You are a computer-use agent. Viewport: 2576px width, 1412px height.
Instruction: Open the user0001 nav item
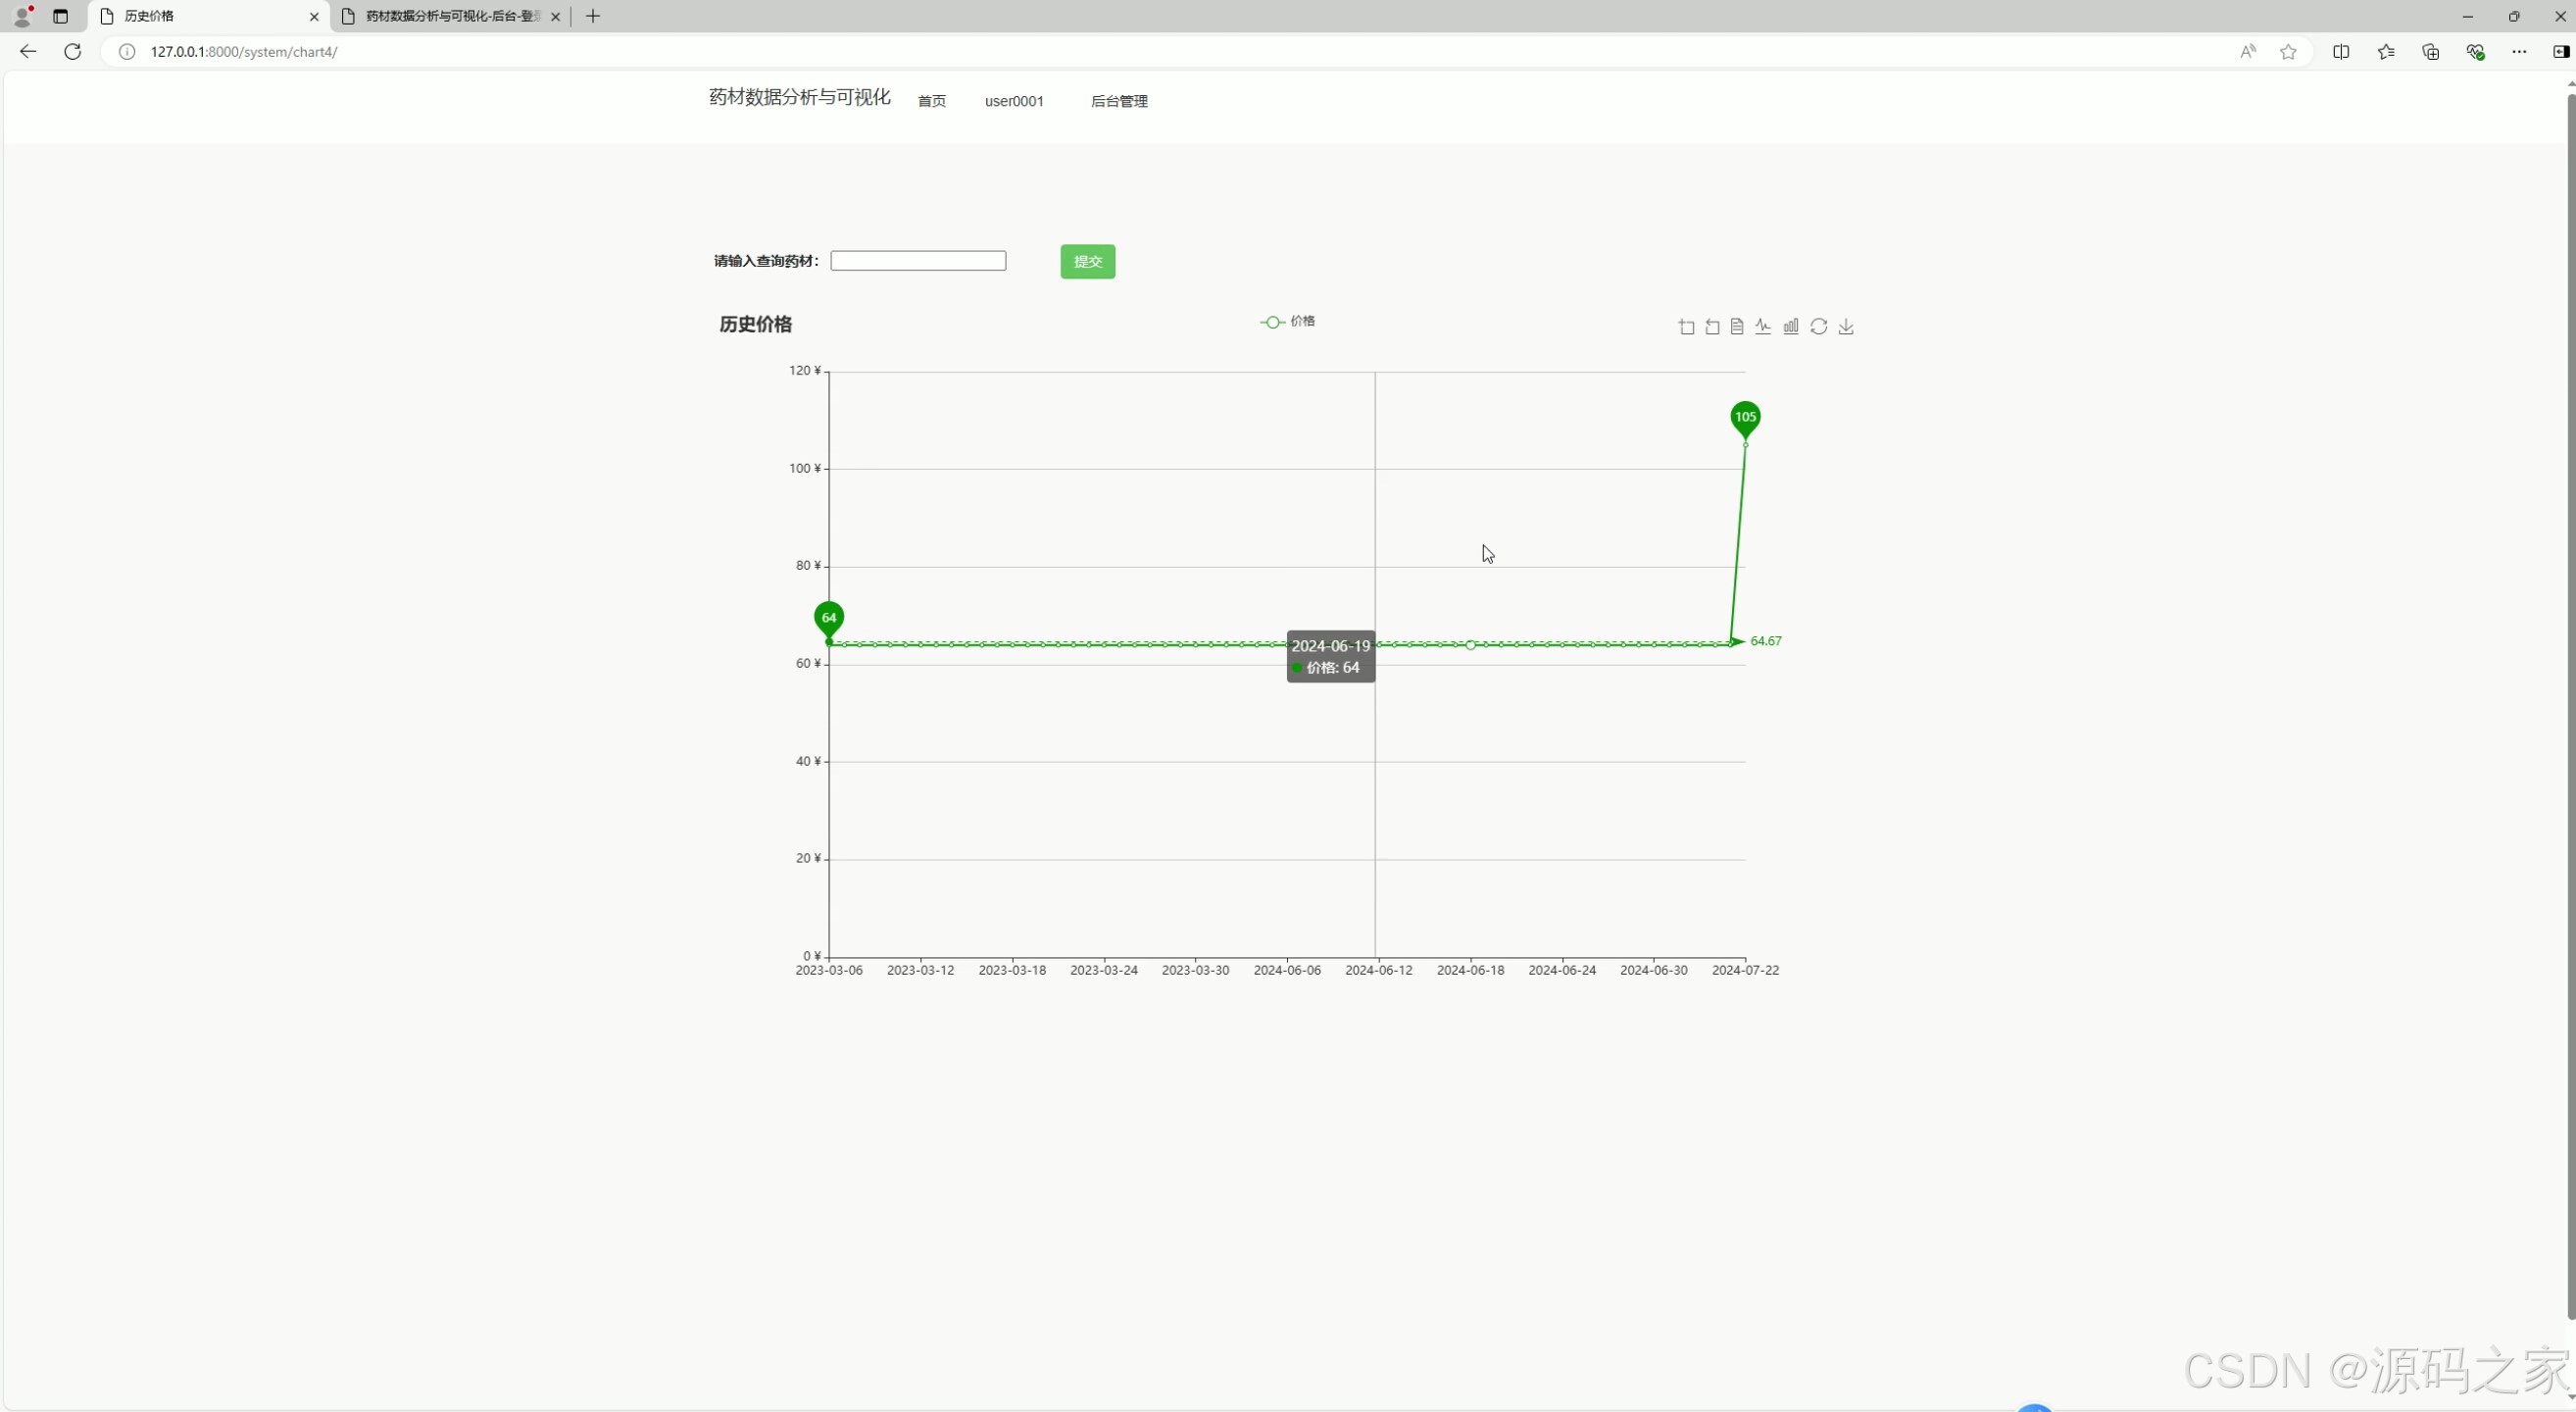tap(1014, 101)
